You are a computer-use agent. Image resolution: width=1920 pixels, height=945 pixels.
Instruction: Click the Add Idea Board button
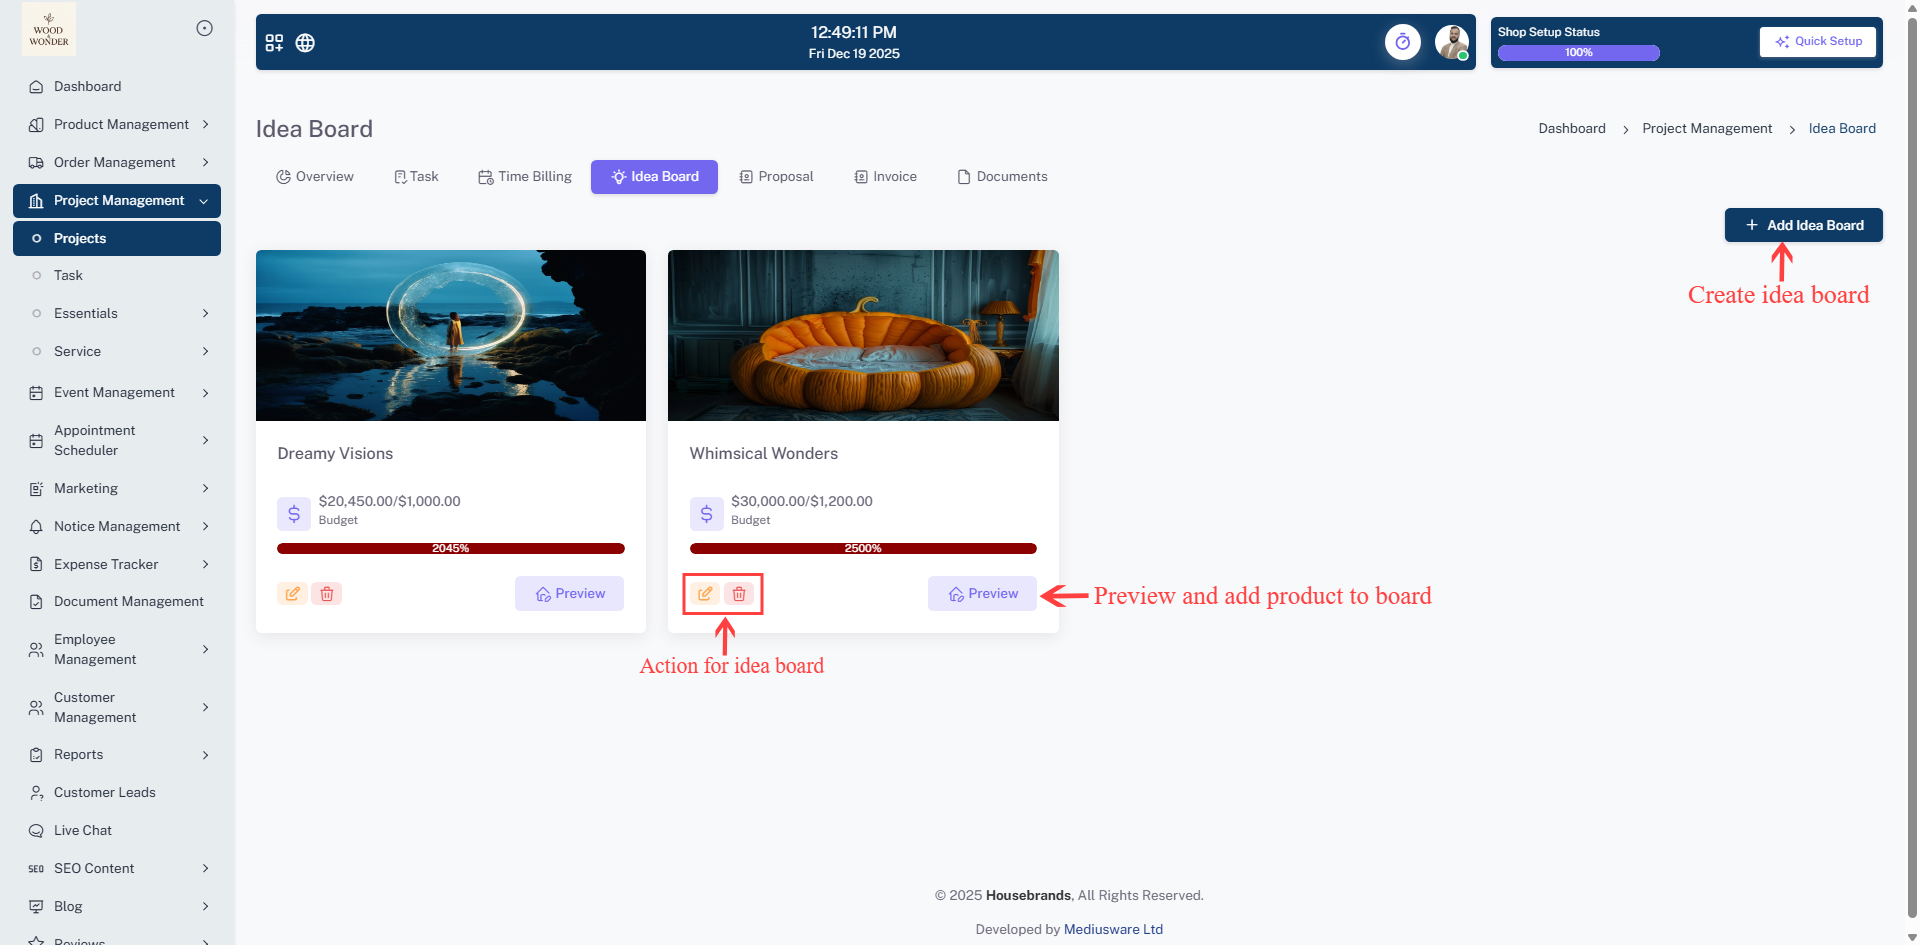point(1803,225)
